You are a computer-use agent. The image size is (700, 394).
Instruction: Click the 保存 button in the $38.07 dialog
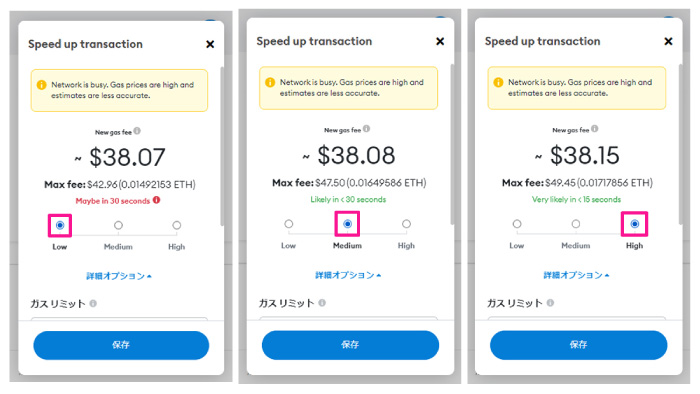pos(121,345)
